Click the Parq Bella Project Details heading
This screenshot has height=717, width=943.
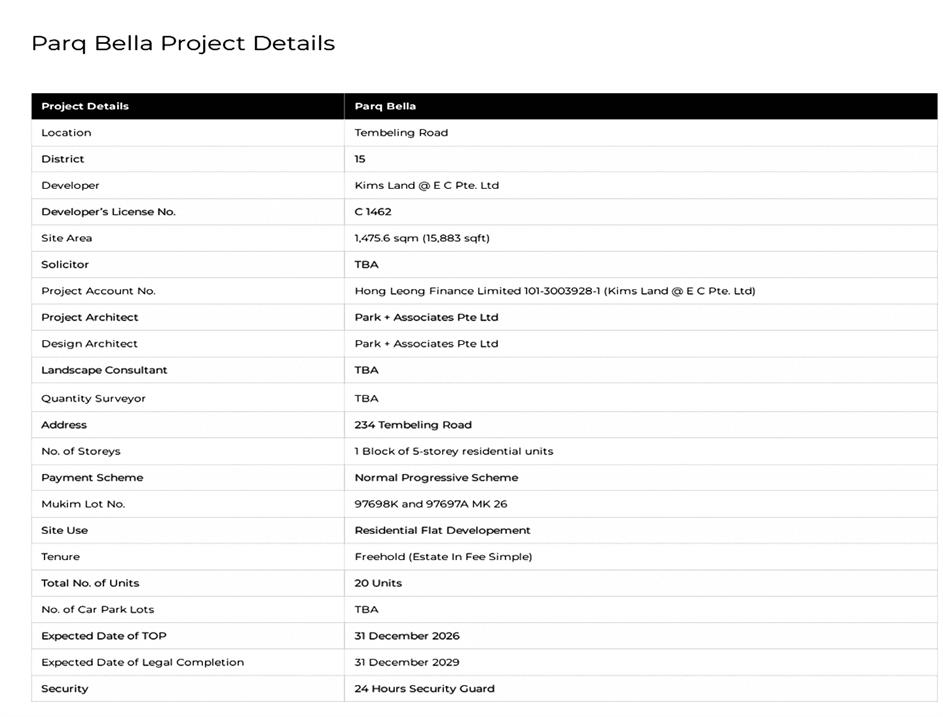[x=183, y=43]
